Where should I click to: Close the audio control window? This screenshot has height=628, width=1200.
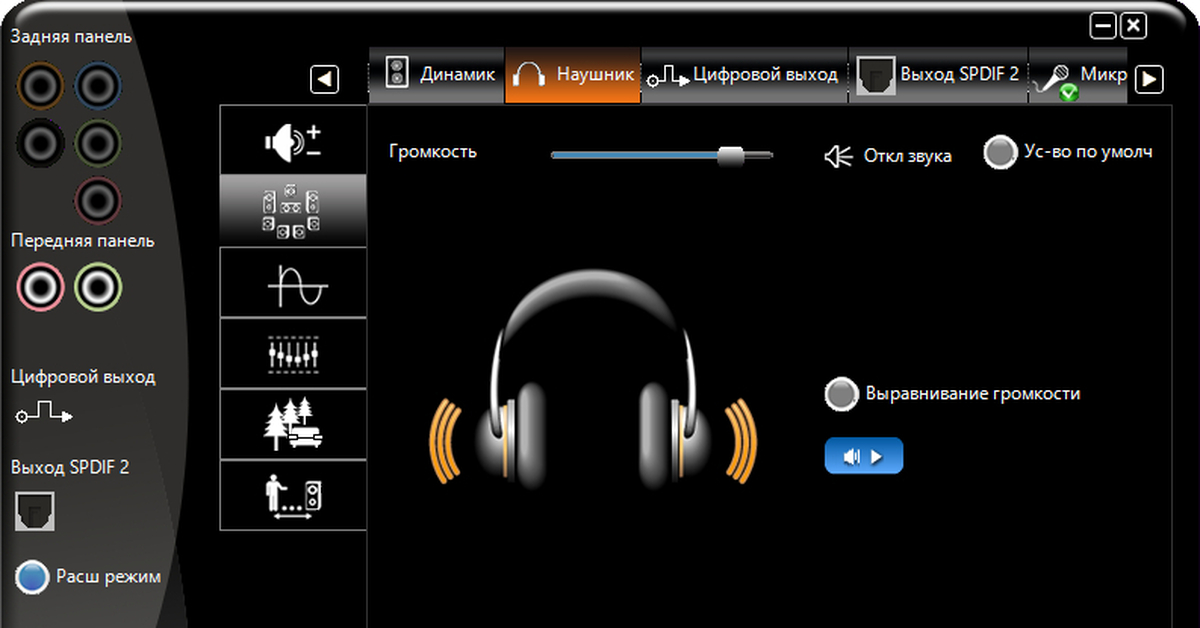(x=1132, y=25)
